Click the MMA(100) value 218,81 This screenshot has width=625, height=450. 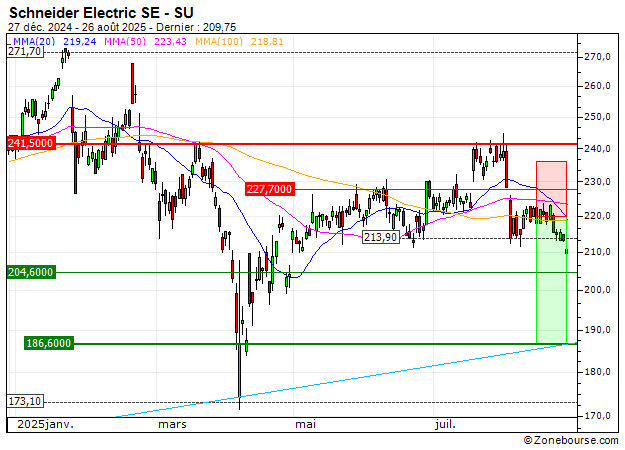[x=267, y=41]
